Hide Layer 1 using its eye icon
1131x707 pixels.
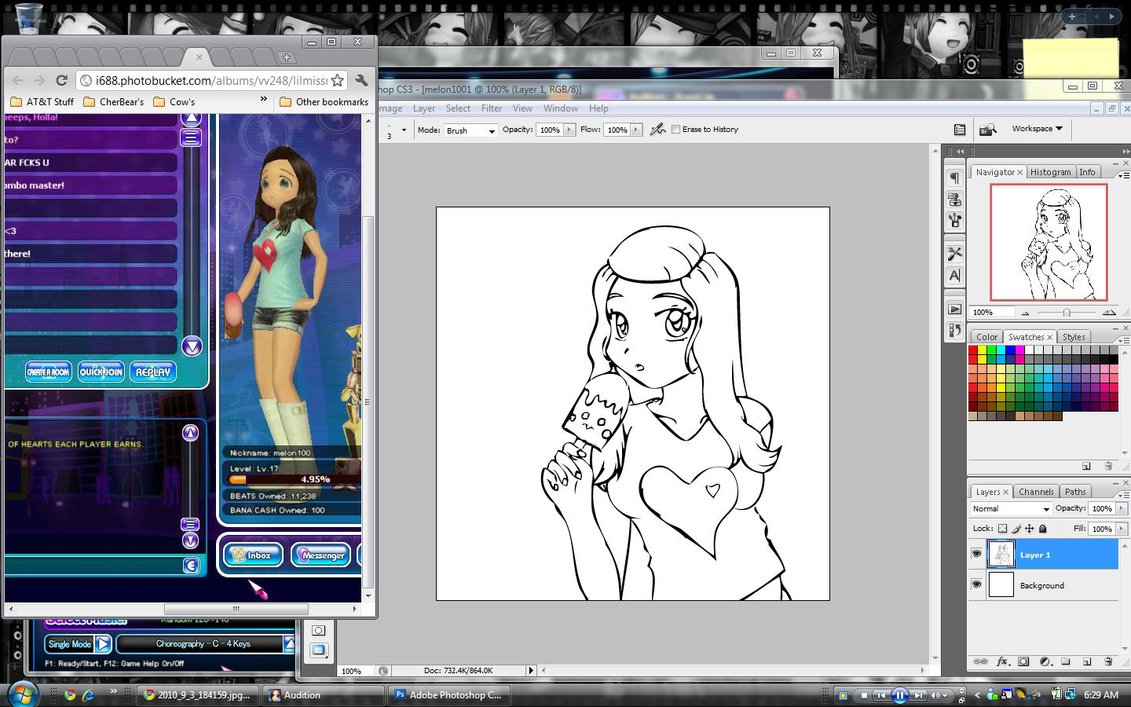pos(977,554)
